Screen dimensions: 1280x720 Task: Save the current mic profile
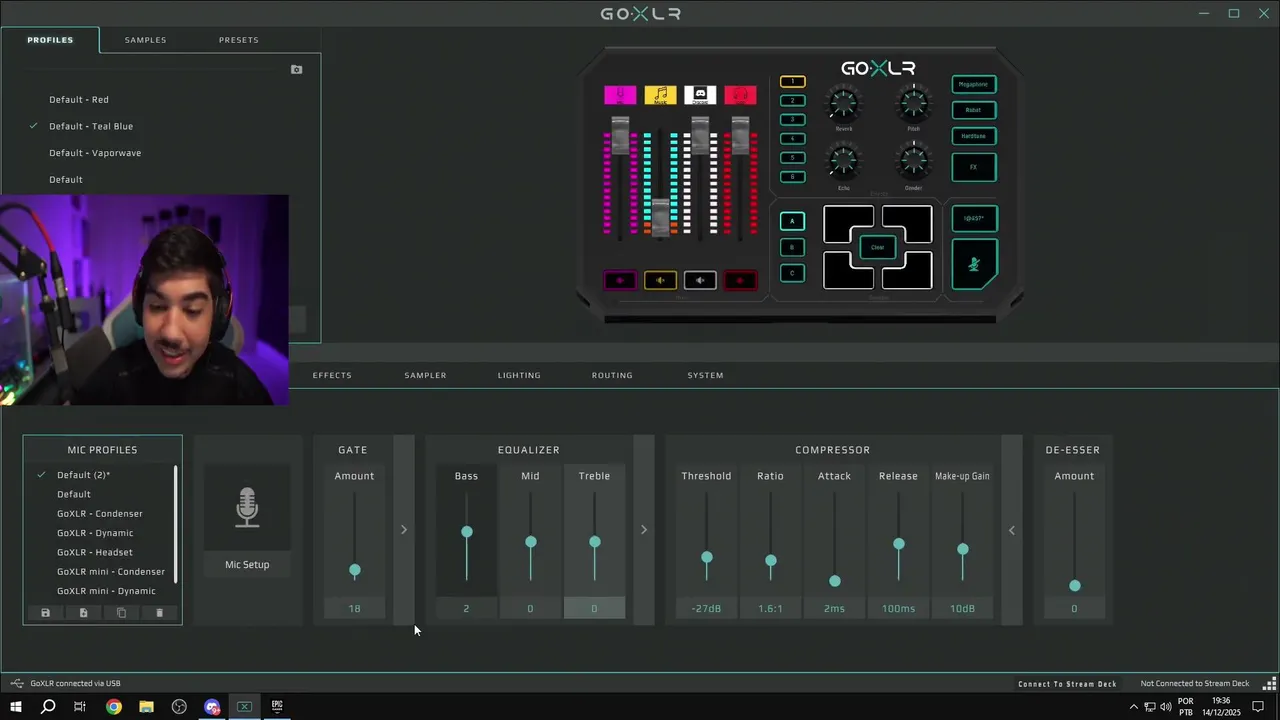[45, 613]
